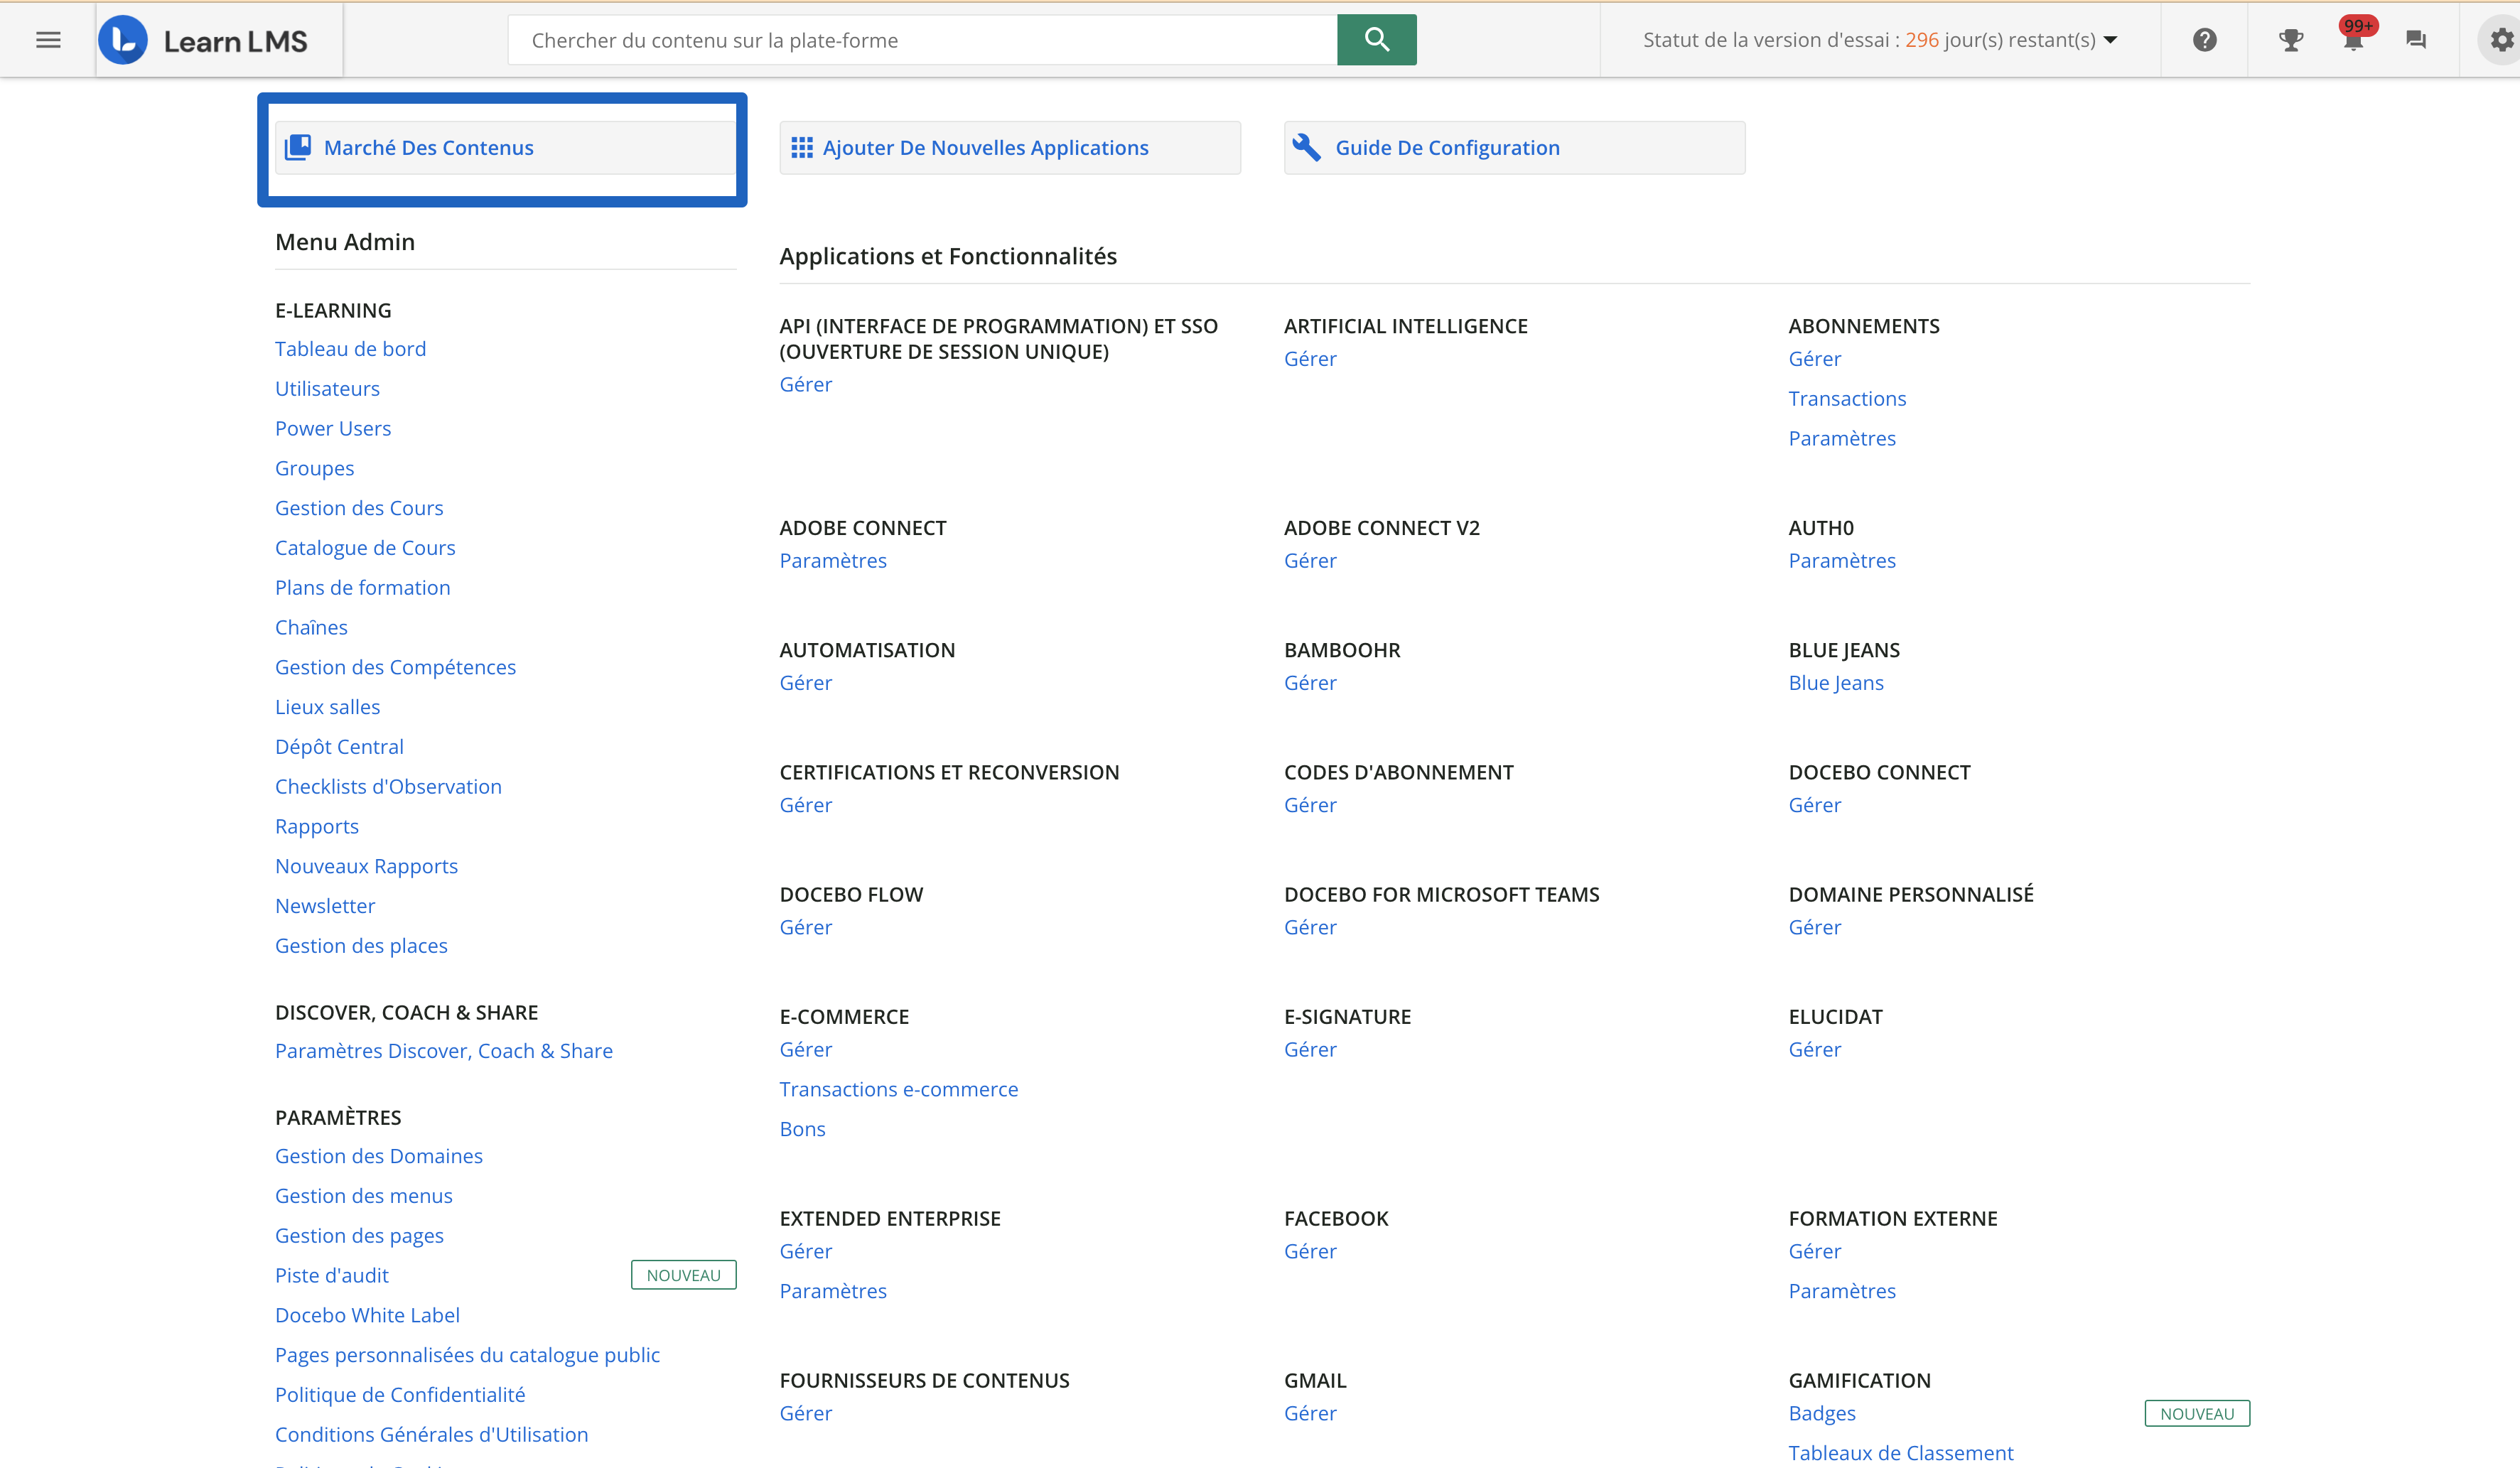Open Gestion des Cours

[x=359, y=508]
